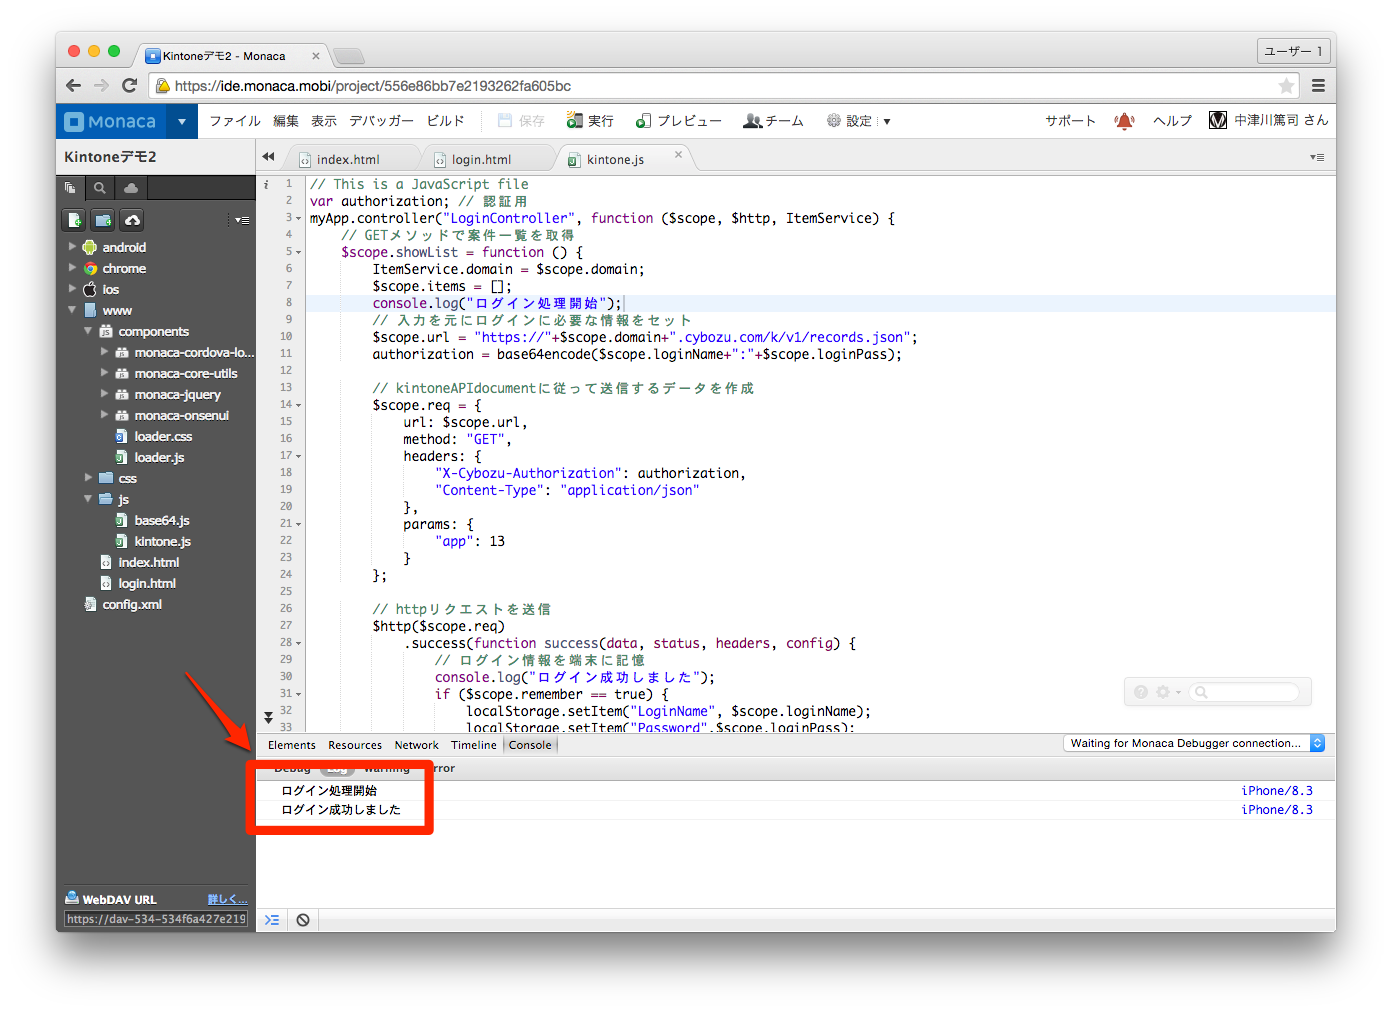Click the clear console icon
Screen dimensions: 1392x1012
pos(303,920)
